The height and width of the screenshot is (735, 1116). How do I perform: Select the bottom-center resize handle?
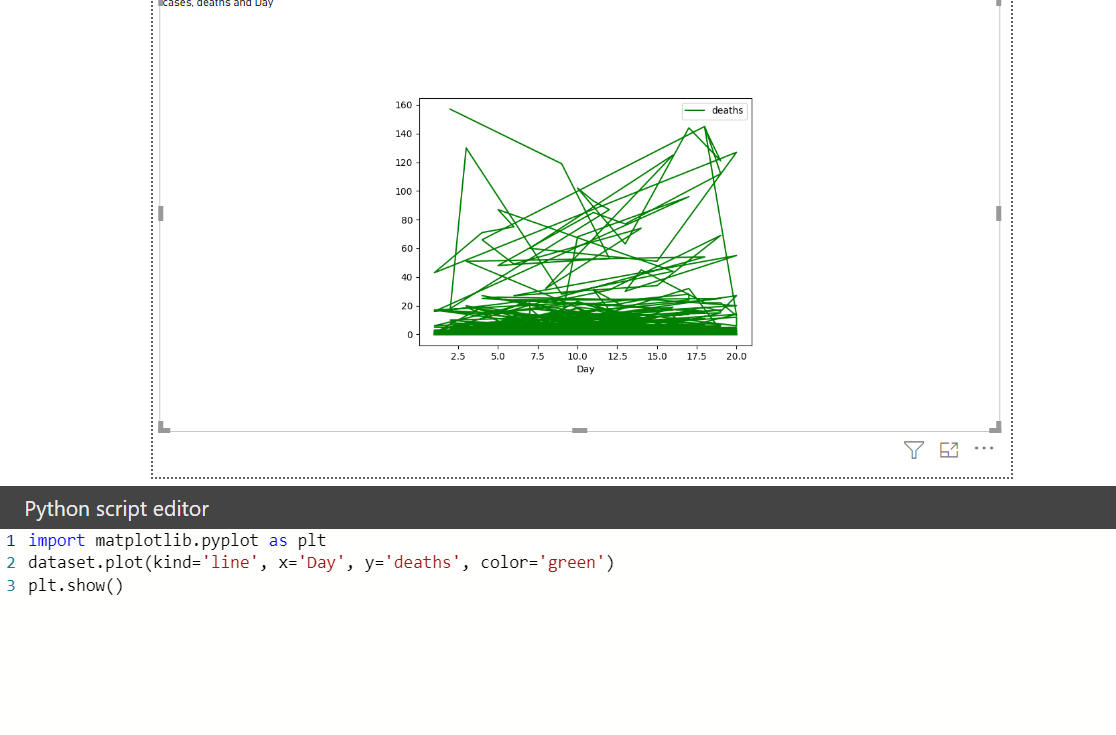pos(580,430)
